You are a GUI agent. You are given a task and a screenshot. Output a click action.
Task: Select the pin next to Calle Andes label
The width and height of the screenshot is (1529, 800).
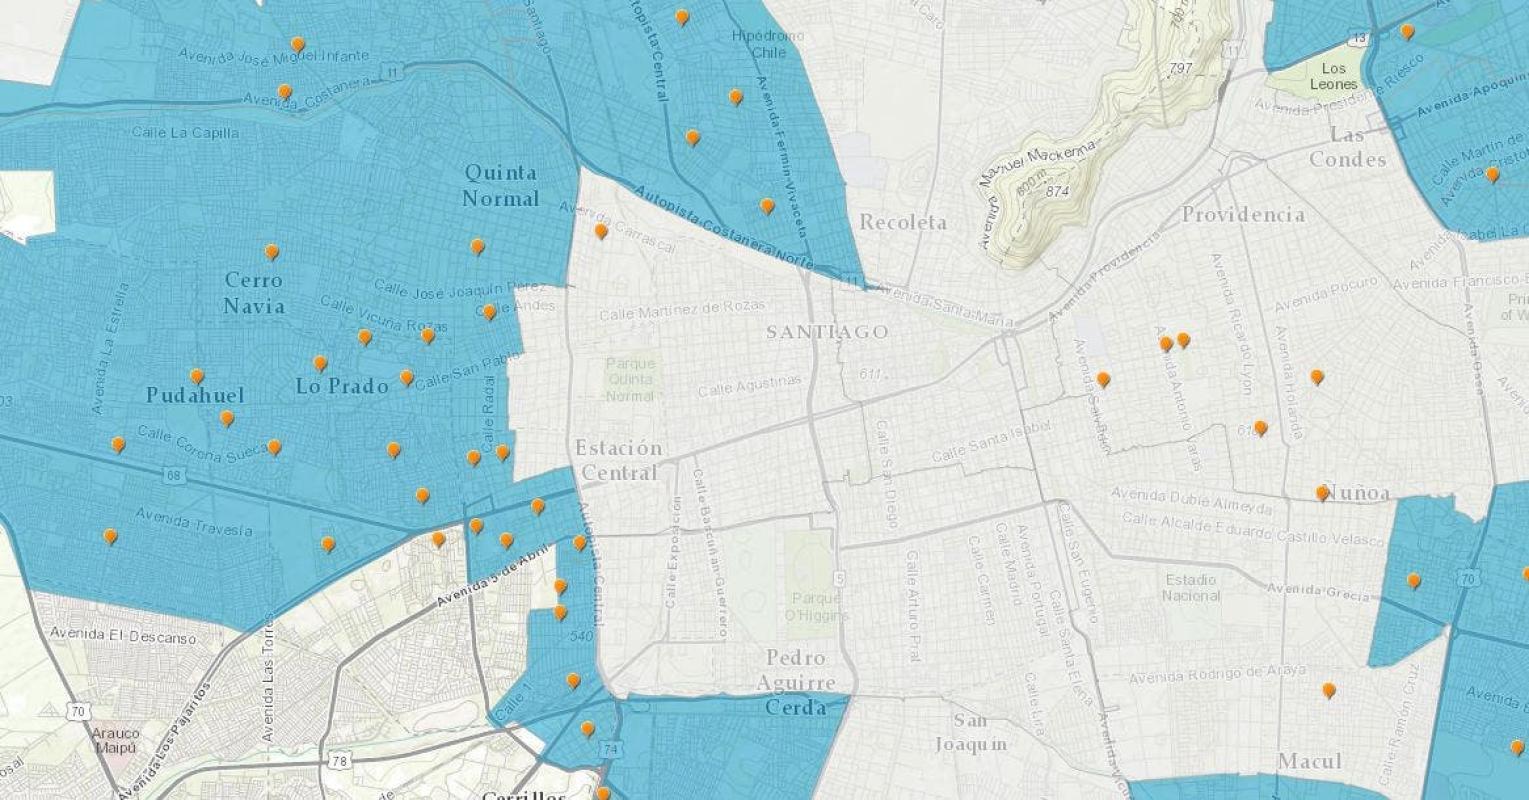click(x=489, y=312)
